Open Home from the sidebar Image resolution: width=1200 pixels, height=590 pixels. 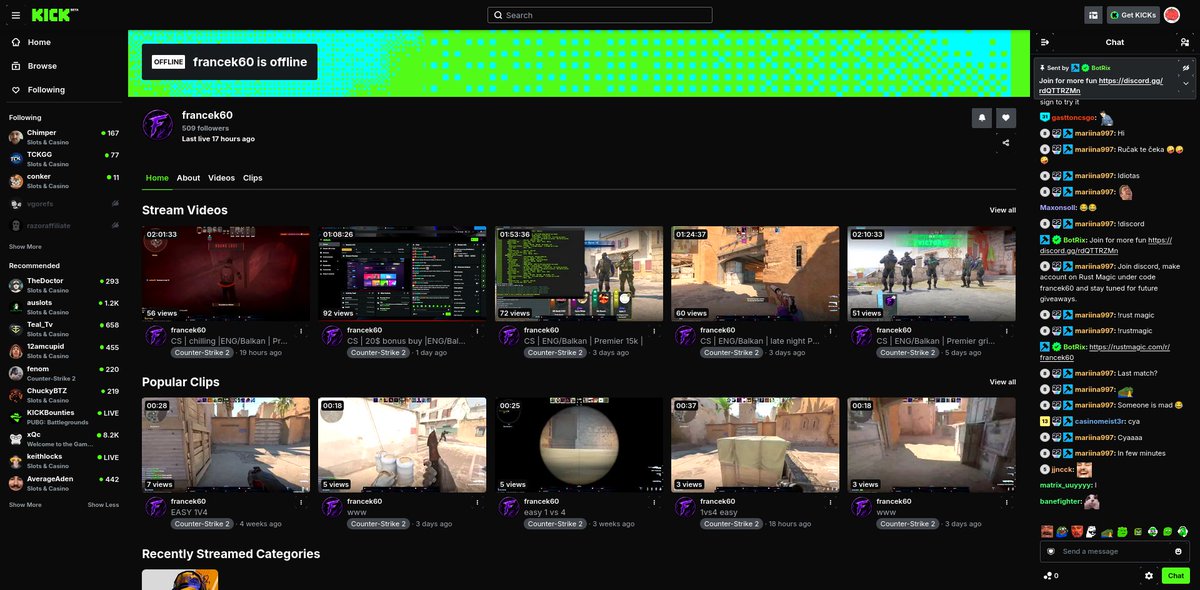39,42
